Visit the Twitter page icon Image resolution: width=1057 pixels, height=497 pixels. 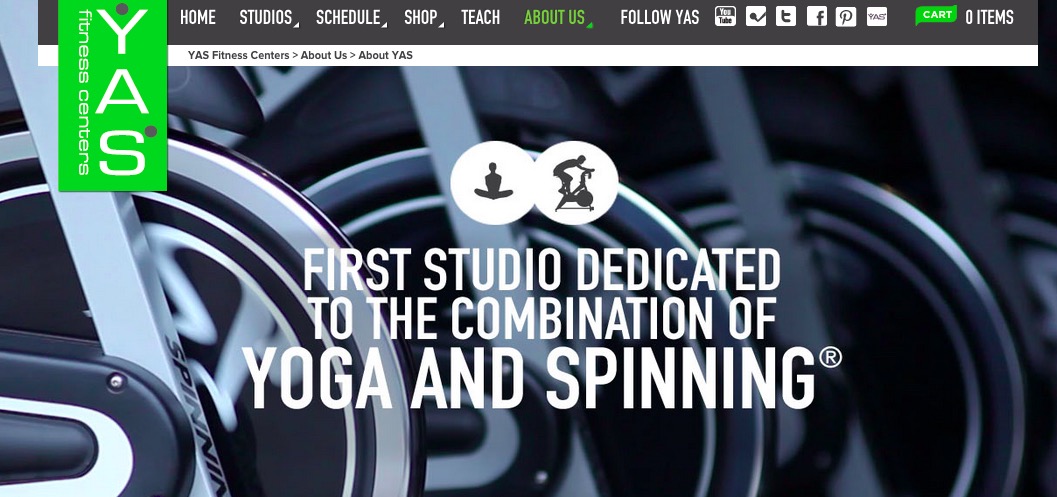pyautogui.click(x=786, y=16)
